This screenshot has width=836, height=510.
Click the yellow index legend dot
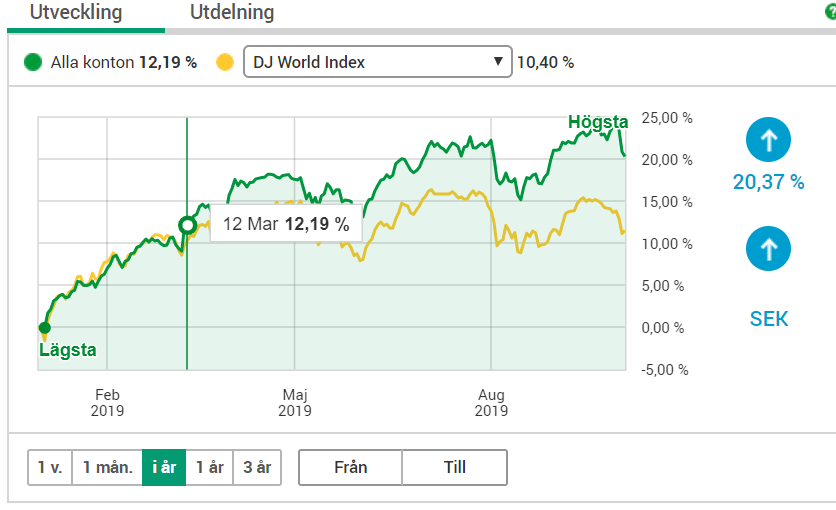point(225,62)
